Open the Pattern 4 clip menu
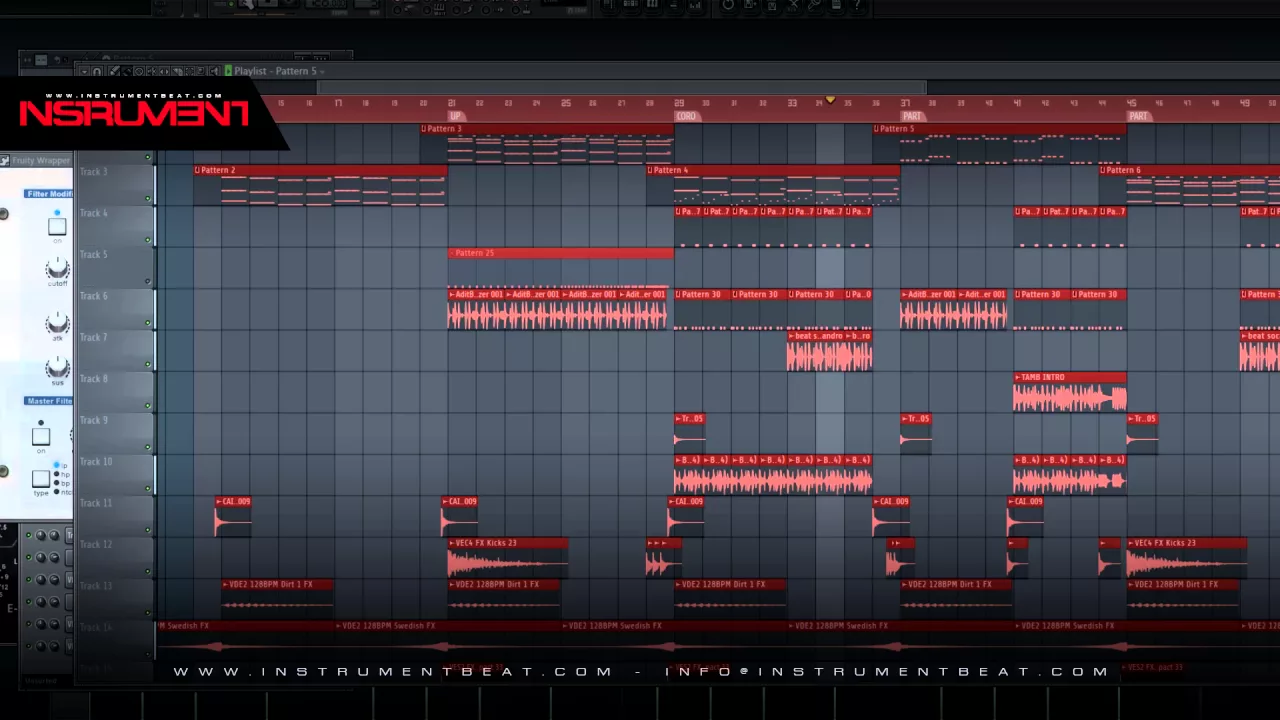The width and height of the screenshot is (1280, 720). pos(650,170)
